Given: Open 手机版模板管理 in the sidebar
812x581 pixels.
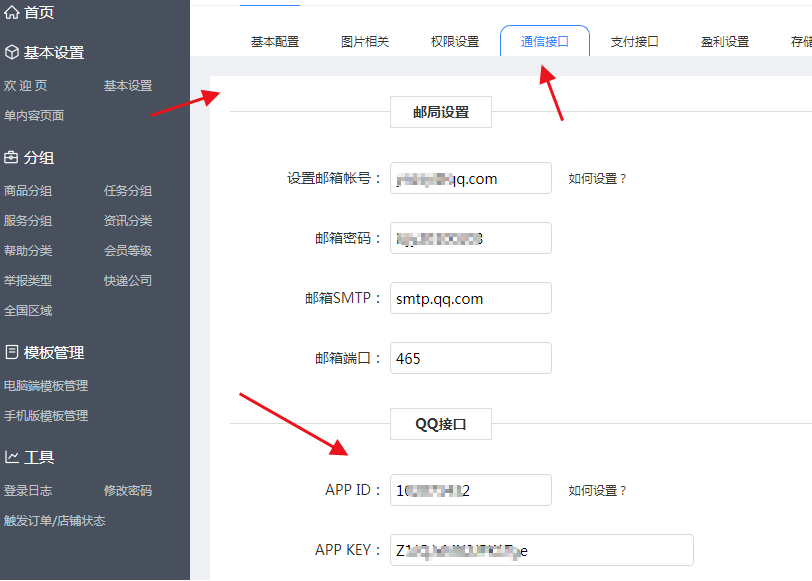Looking at the screenshot, I should click(46, 416).
